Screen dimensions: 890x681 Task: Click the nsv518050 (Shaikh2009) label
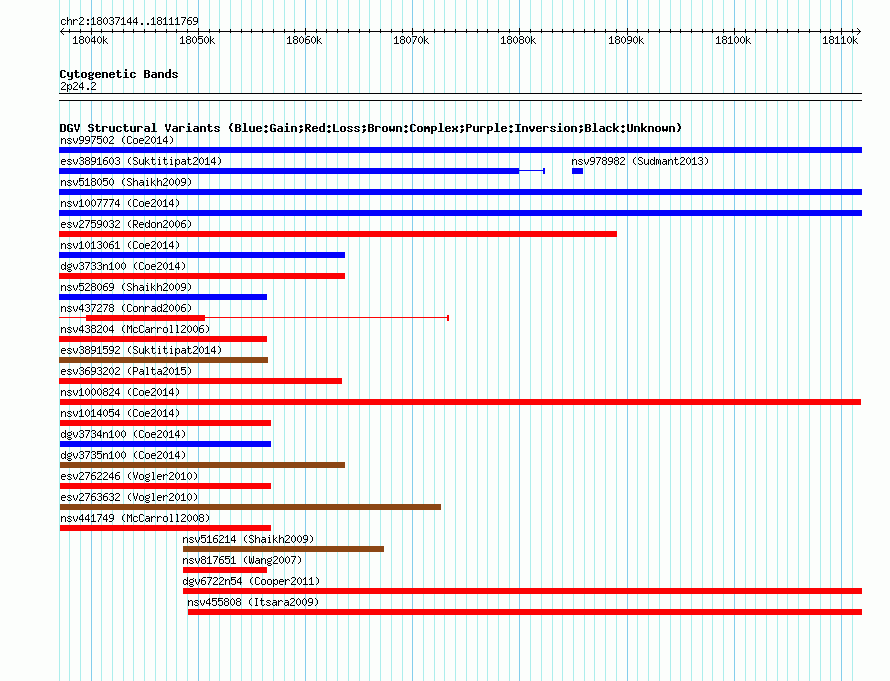pos(126,182)
